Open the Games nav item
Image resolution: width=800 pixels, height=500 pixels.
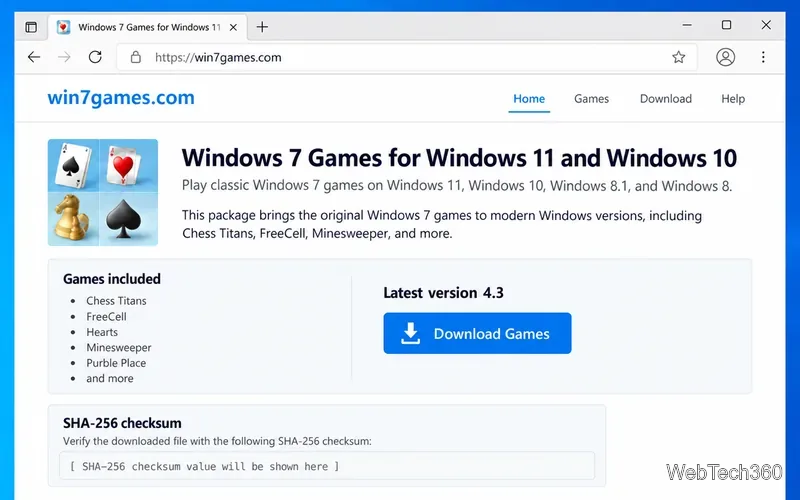tap(591, 98)
